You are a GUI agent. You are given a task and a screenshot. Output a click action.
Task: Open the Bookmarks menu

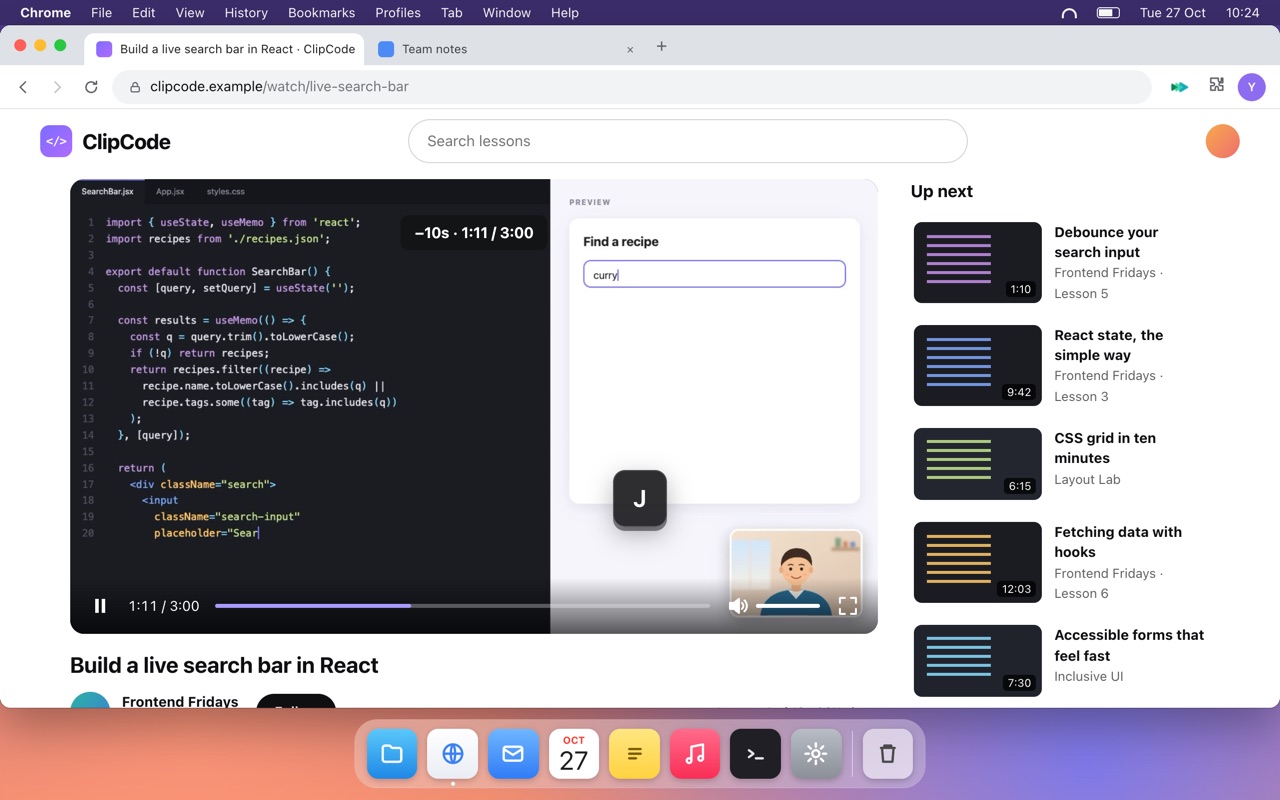tap(321, 13)
